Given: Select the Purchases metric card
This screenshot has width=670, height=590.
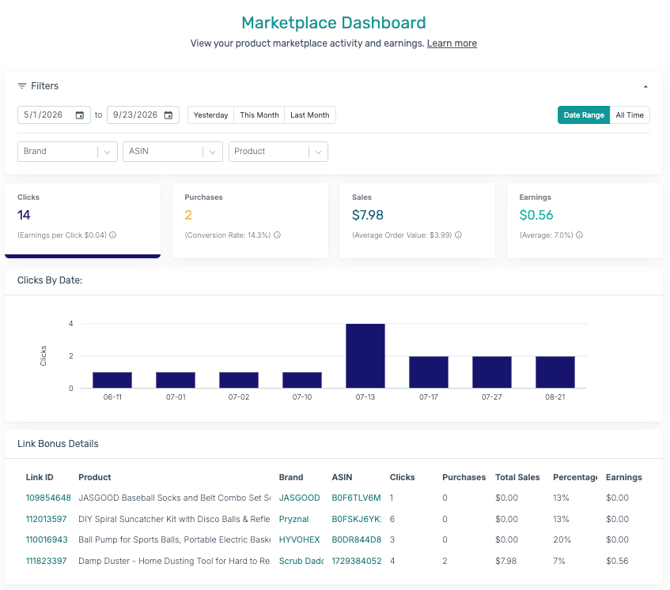Looking at the screenshot, I should (250, 220).
